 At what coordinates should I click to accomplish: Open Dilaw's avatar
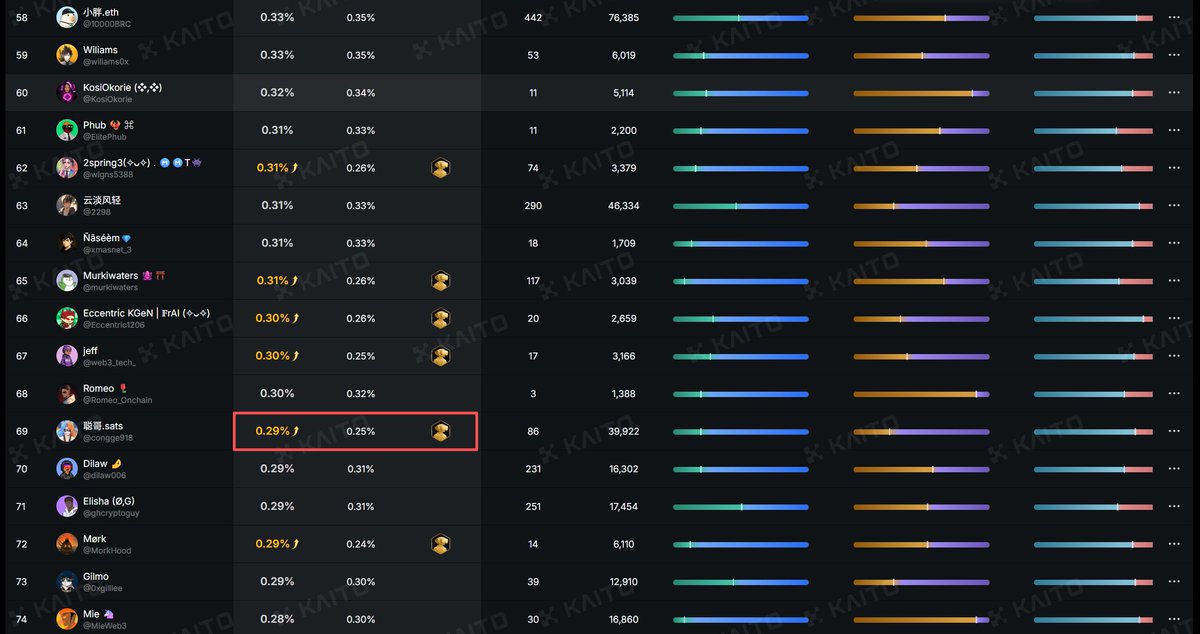67,468
